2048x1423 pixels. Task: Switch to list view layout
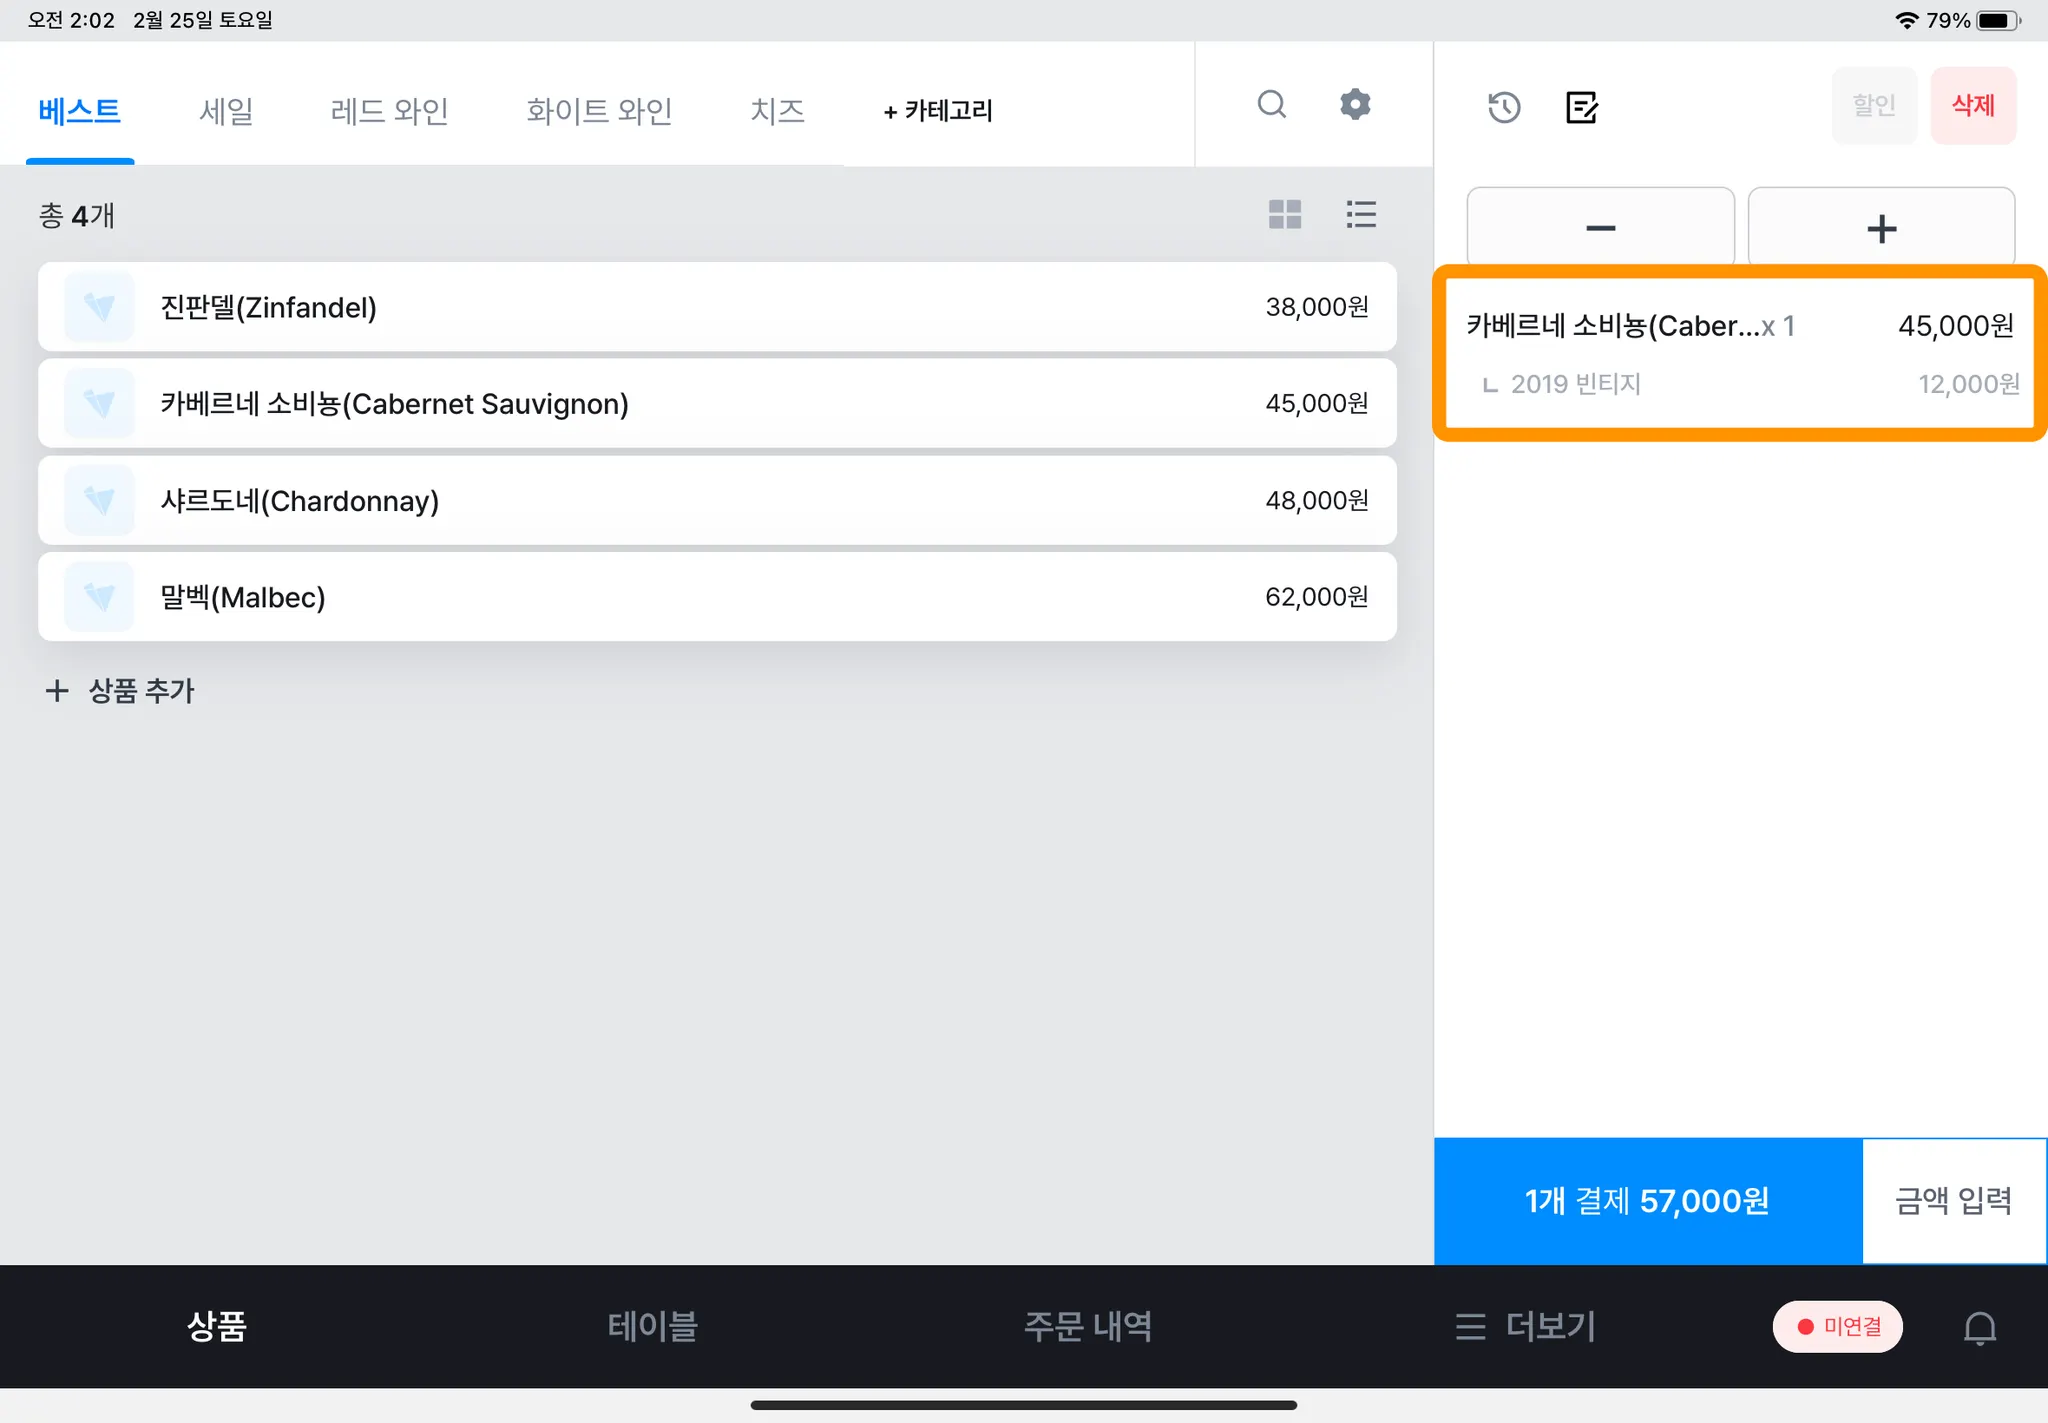click(x=1361, y=214)
